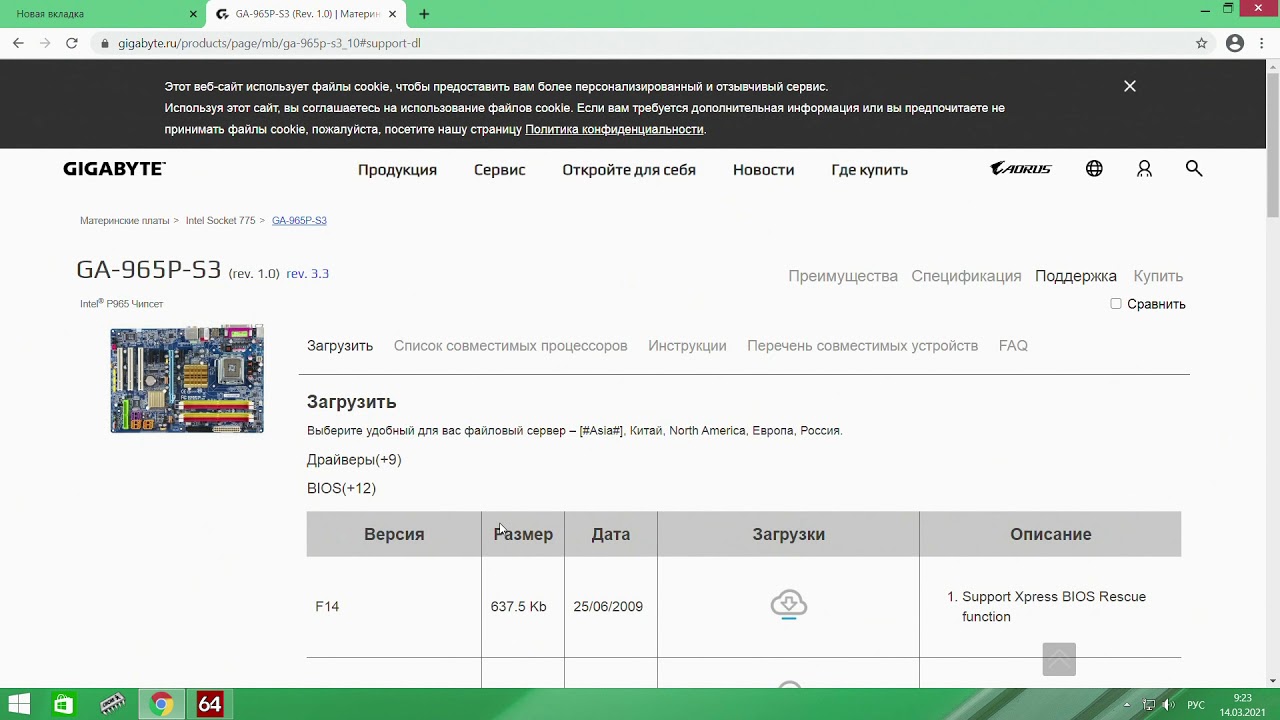Open 'Список совместимых процессоров' tab
Viewport: 1280px width, 720px height.
[510, 346]
